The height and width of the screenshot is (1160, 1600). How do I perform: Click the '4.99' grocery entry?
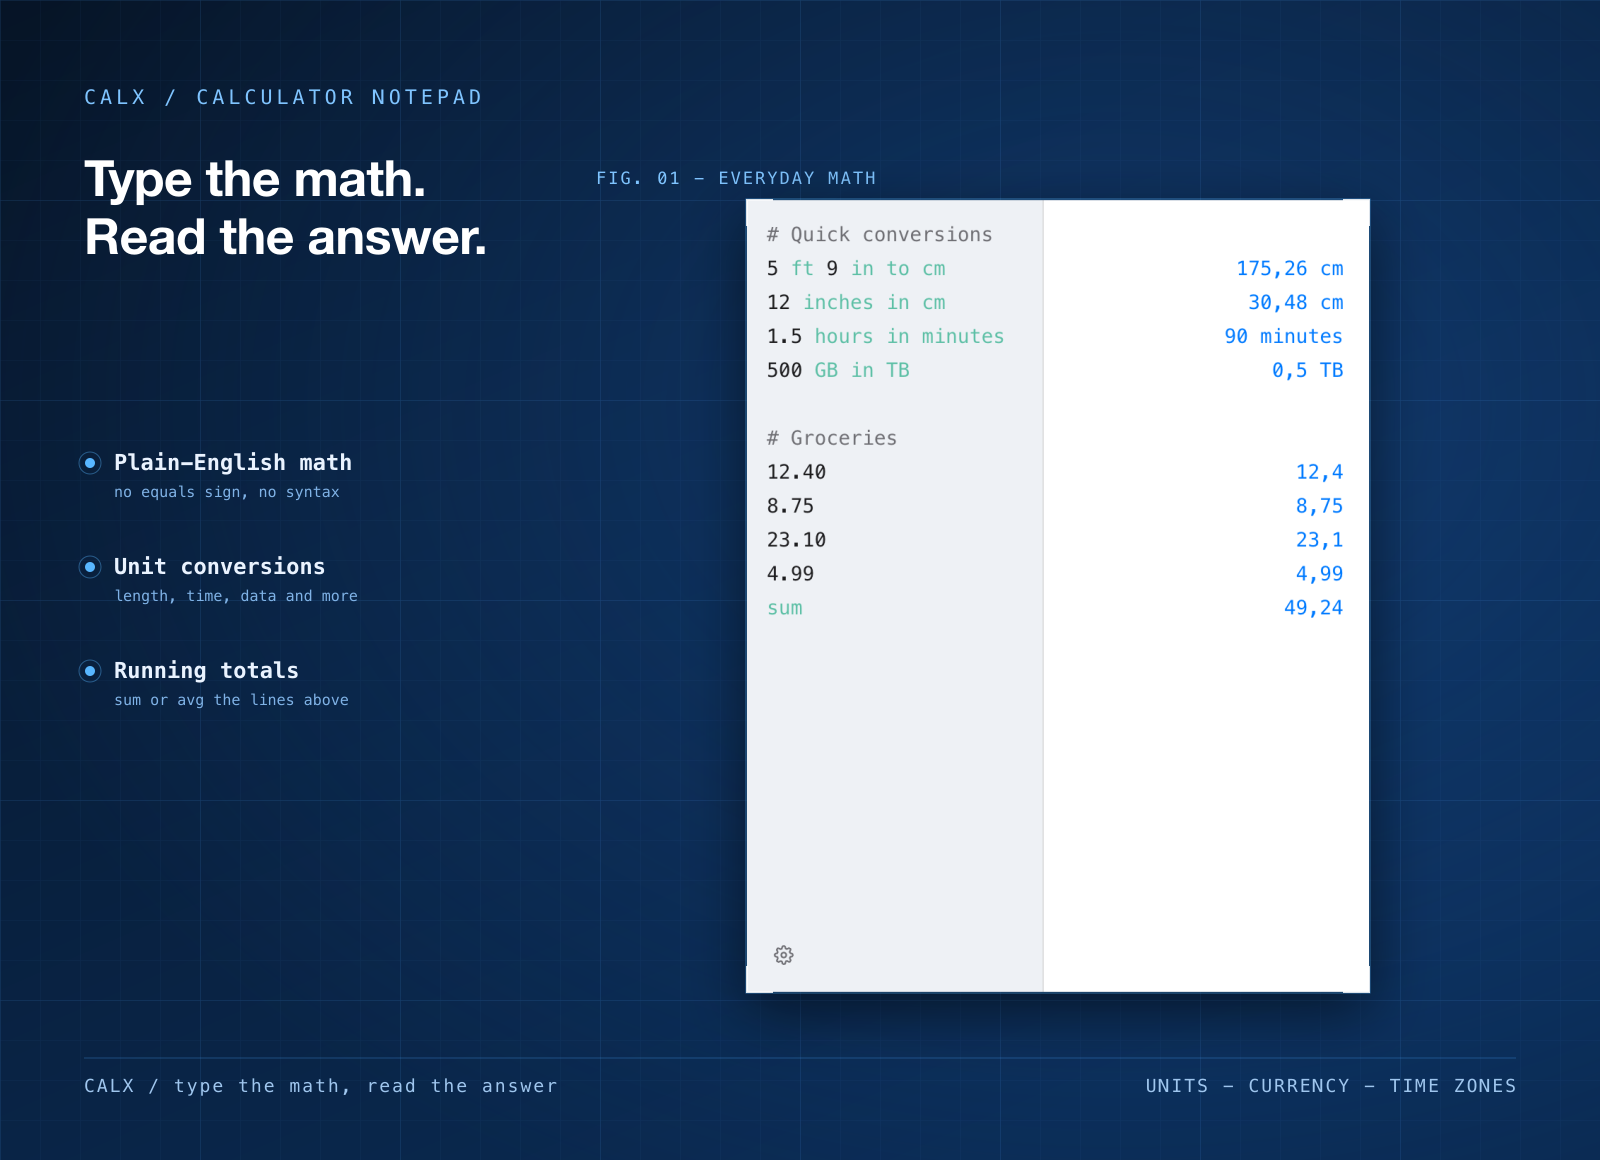(x=790, y=574)
